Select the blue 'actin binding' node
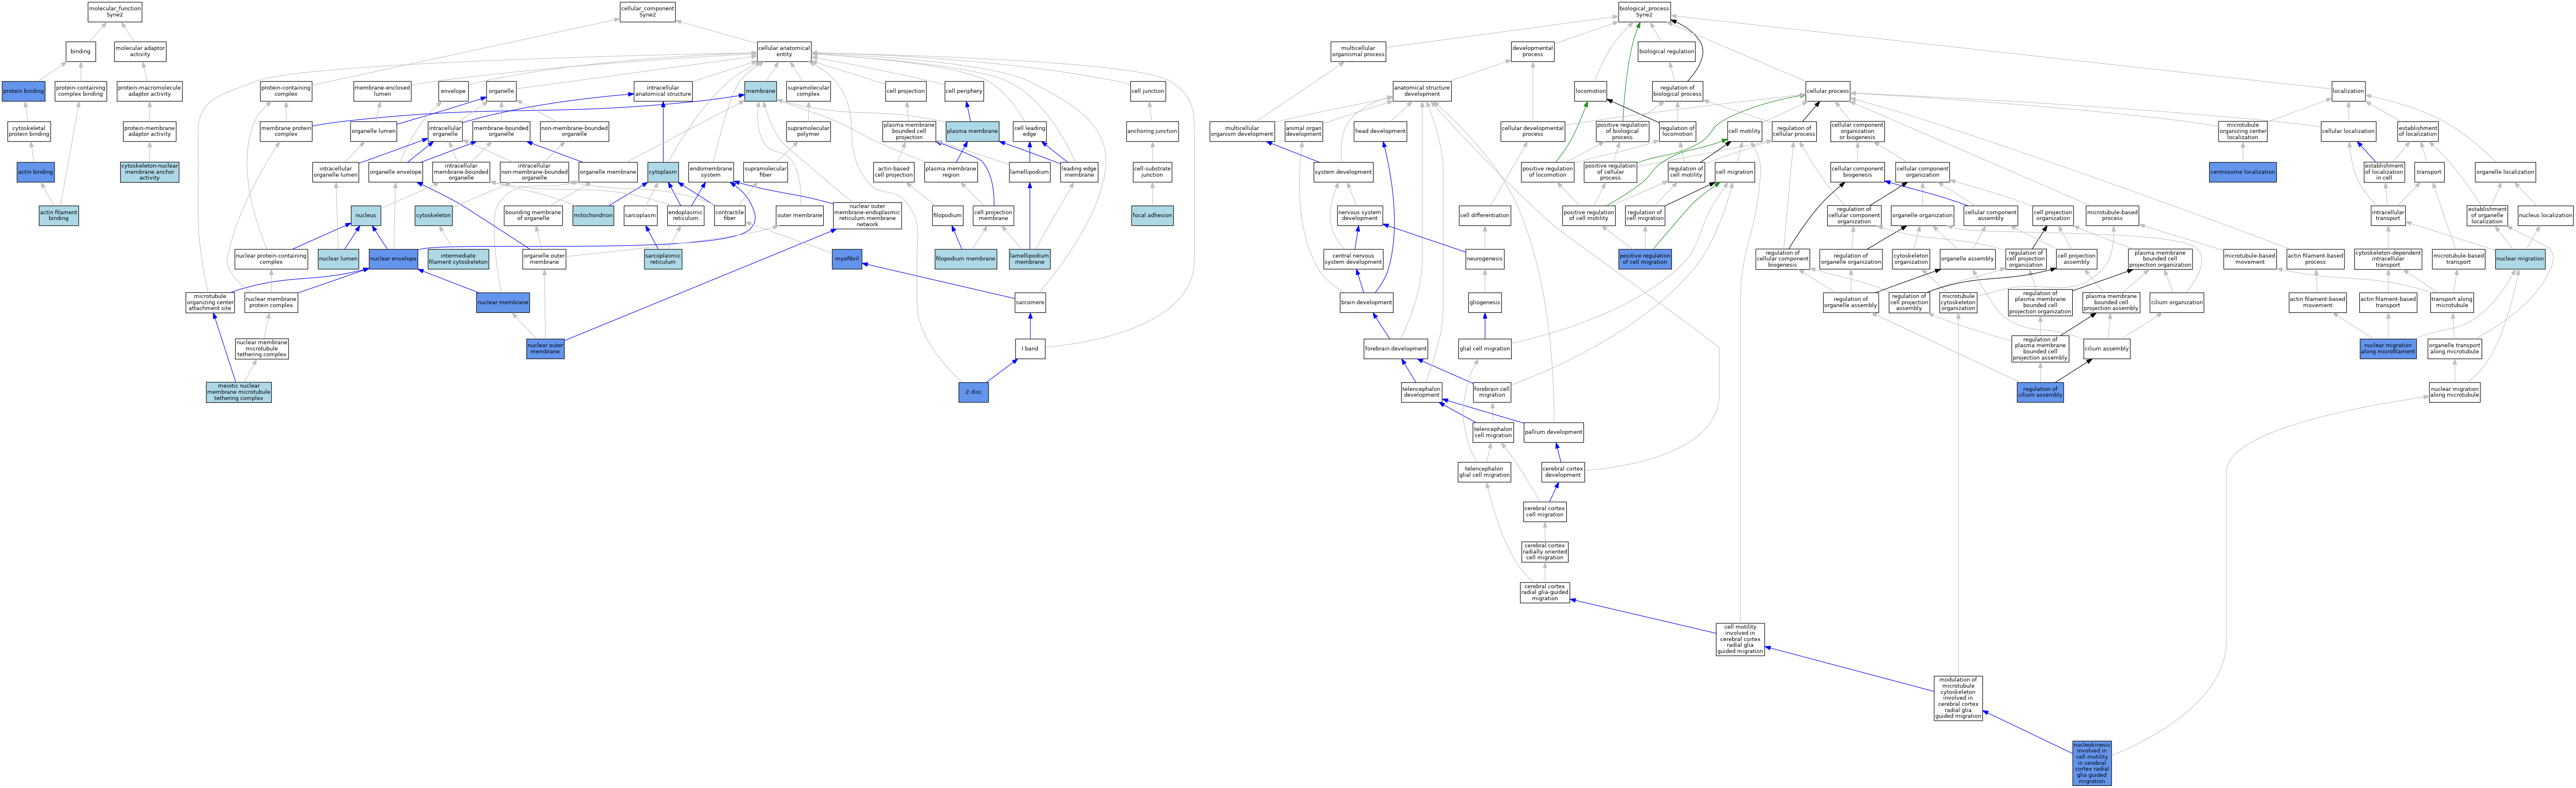 (x=35, y=172)
